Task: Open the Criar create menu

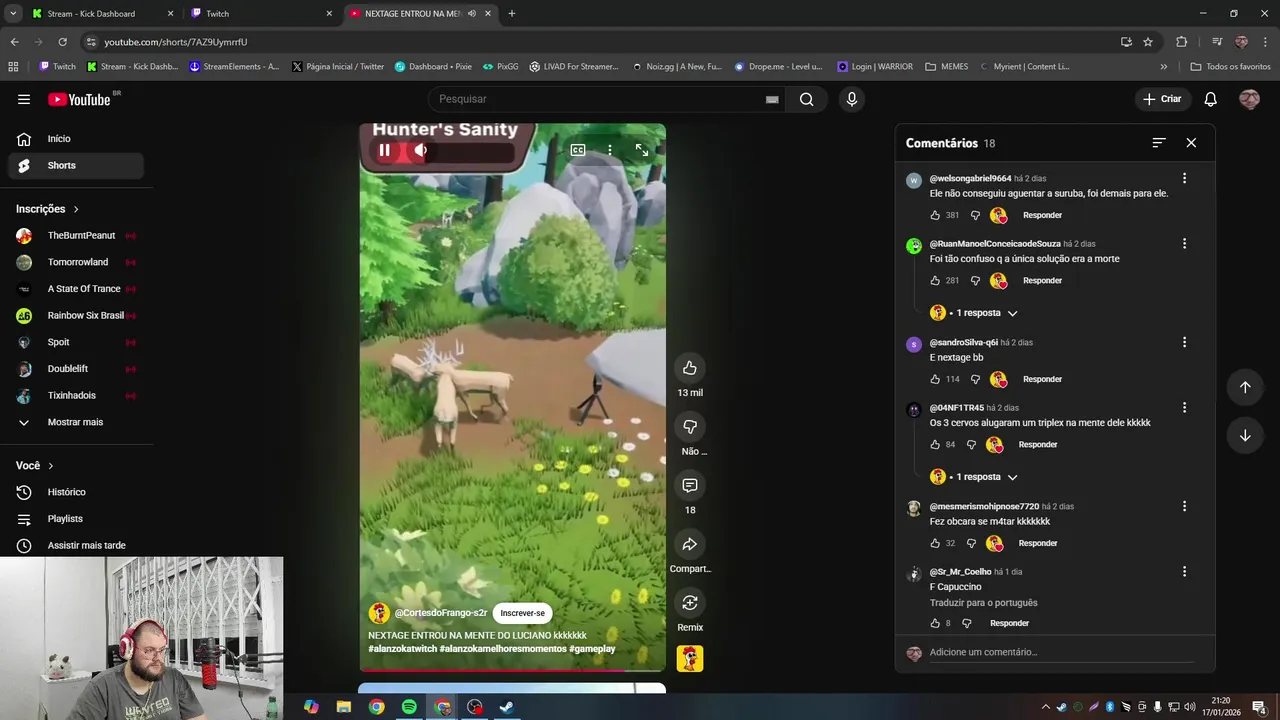Action: point(1162,99)
